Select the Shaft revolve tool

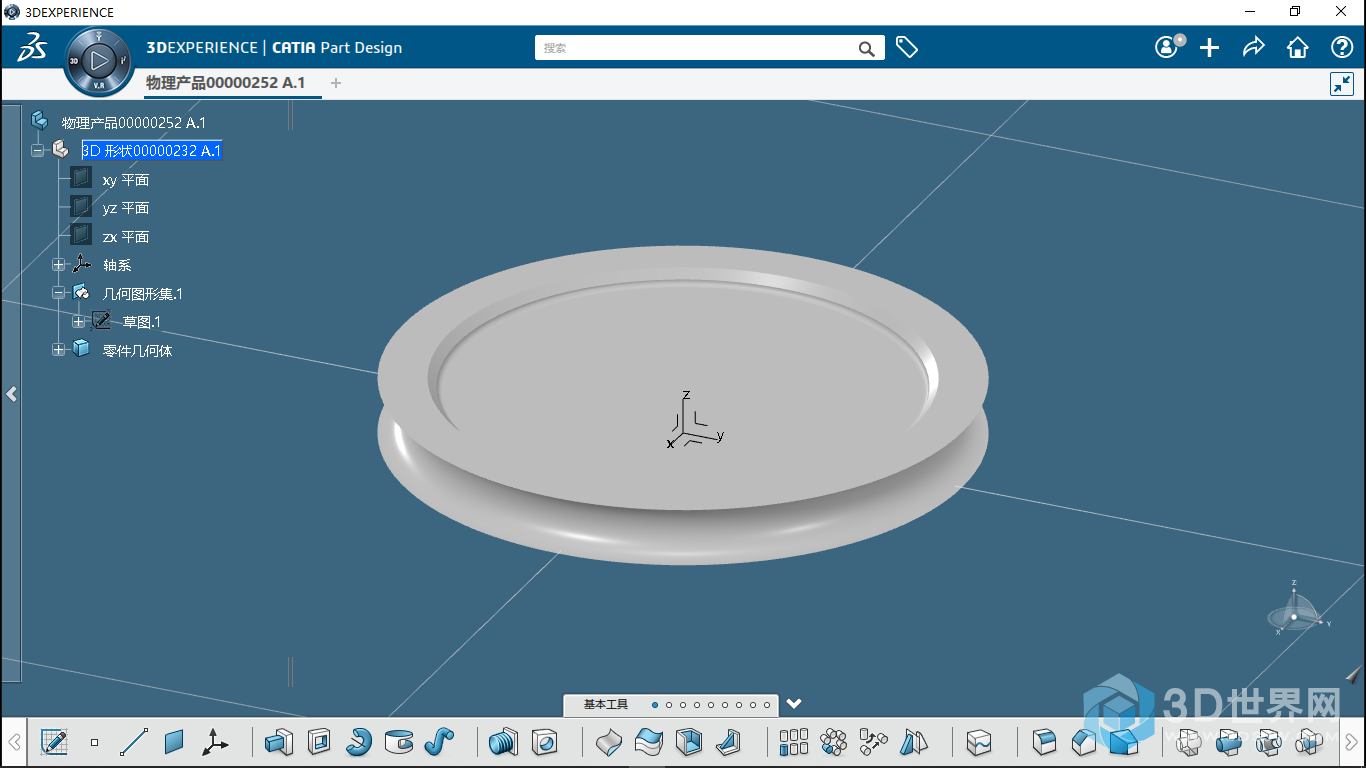click(359, 742)
